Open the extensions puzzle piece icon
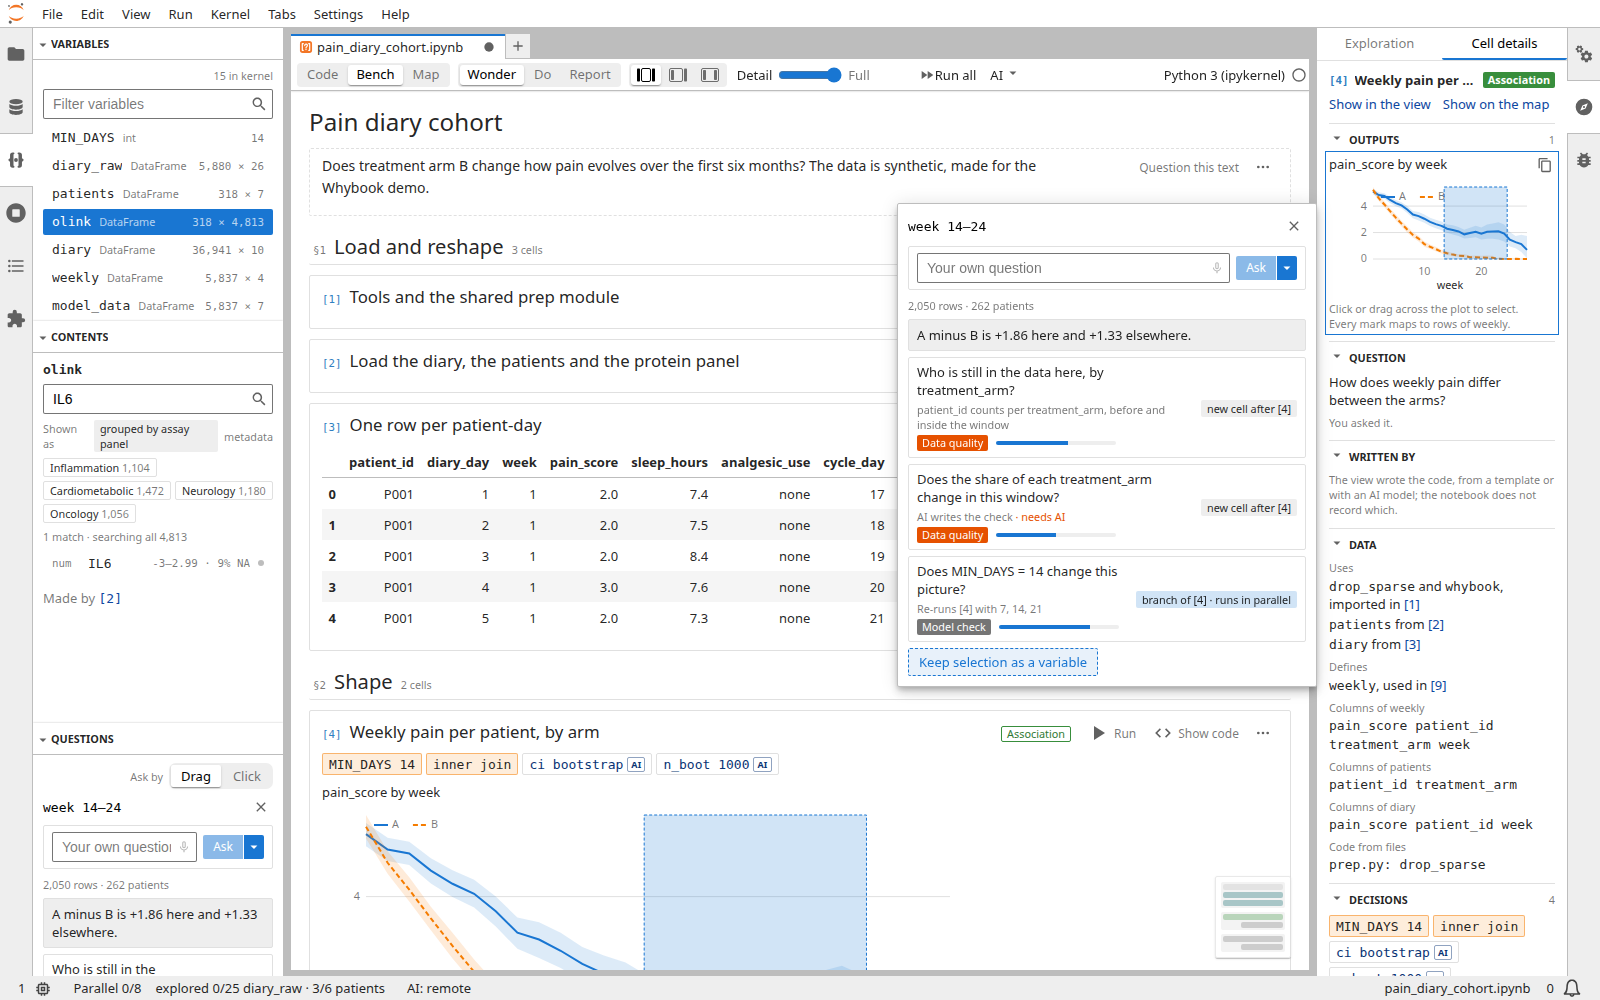The height and width of the screenshot is (1000, 1600). pos(16,319)
